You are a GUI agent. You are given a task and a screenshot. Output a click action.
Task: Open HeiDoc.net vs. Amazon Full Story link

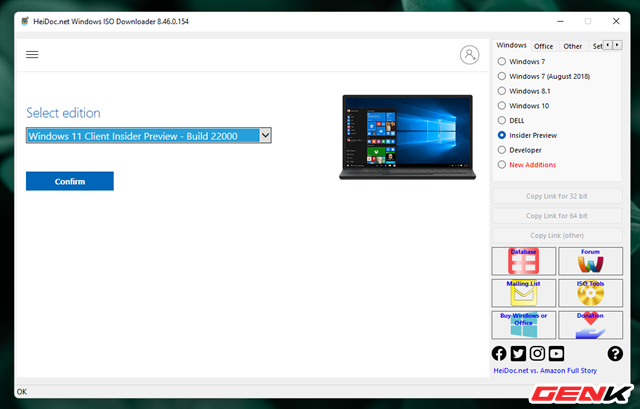point(545,371)
